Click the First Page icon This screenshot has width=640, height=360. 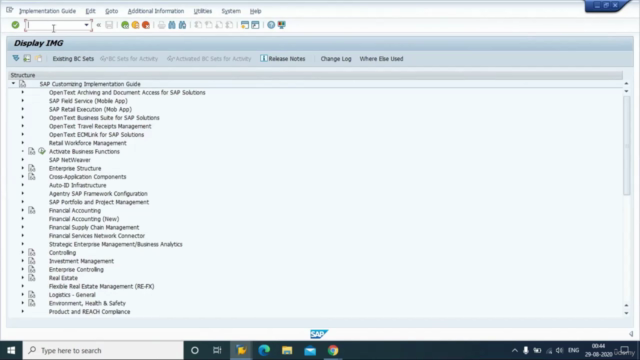click(198, 25)
